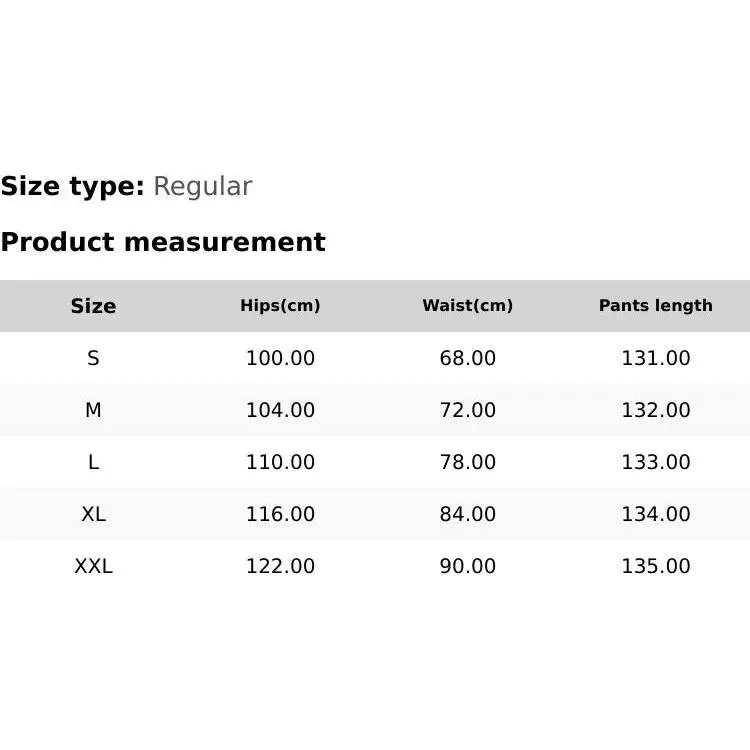Click the Size type label

[x=73, y=186]
